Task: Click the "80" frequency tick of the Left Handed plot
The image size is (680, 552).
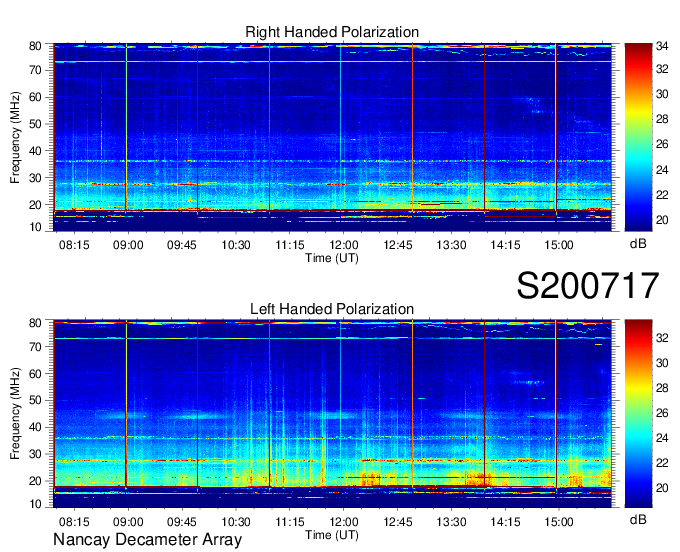Action: [35, 323]
